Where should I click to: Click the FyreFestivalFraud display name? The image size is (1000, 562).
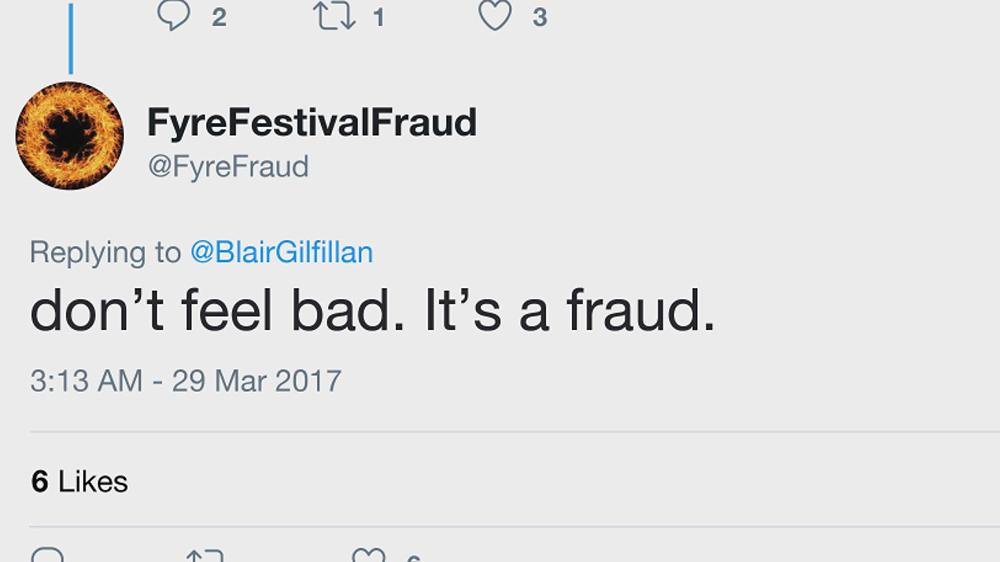coord(311,123)
